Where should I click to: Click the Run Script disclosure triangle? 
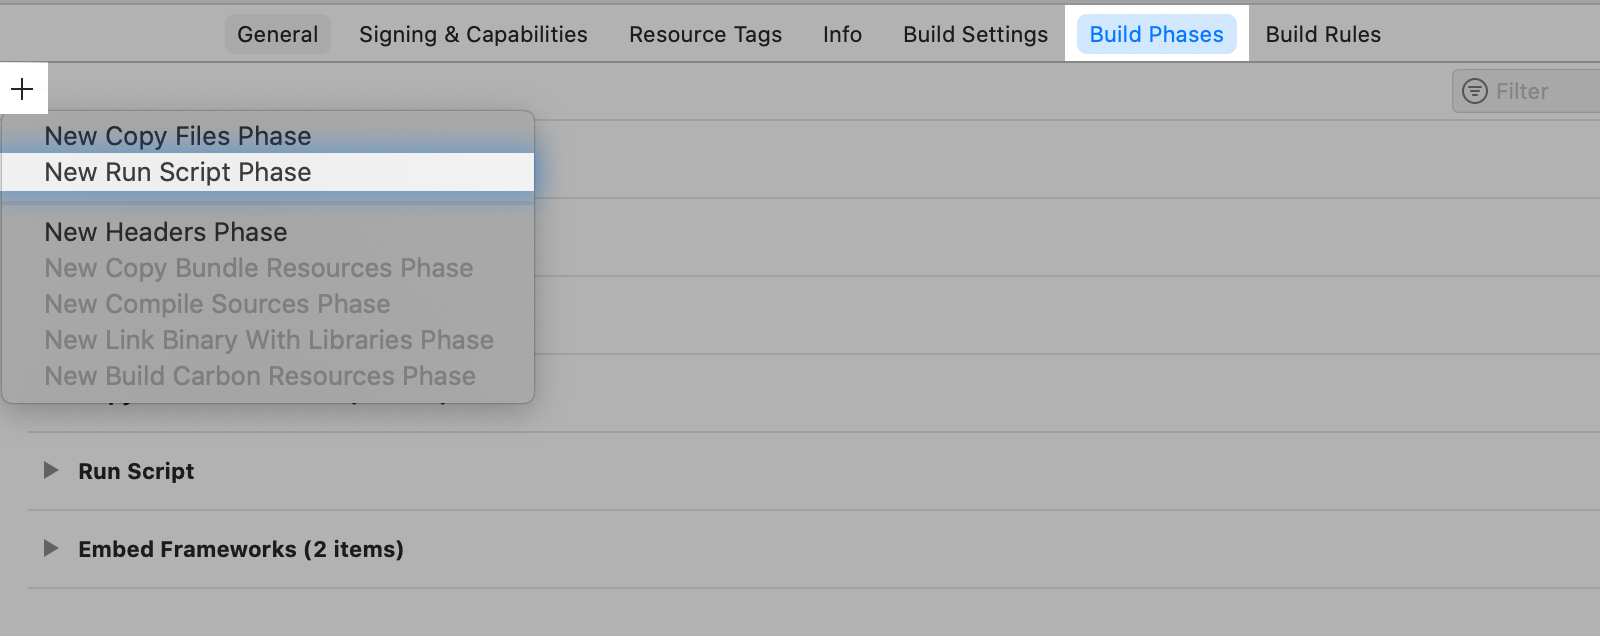[x=52, y=471]
